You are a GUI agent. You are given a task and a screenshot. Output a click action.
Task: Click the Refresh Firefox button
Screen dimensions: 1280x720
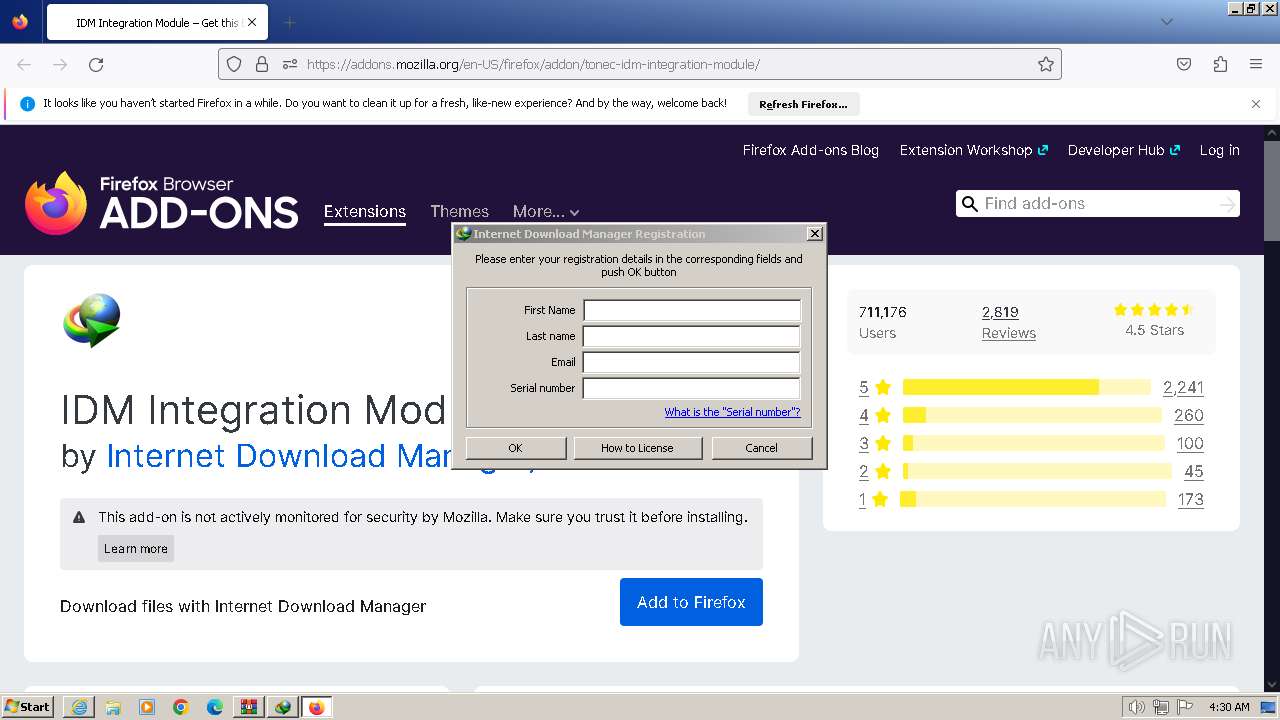(803, 104)
